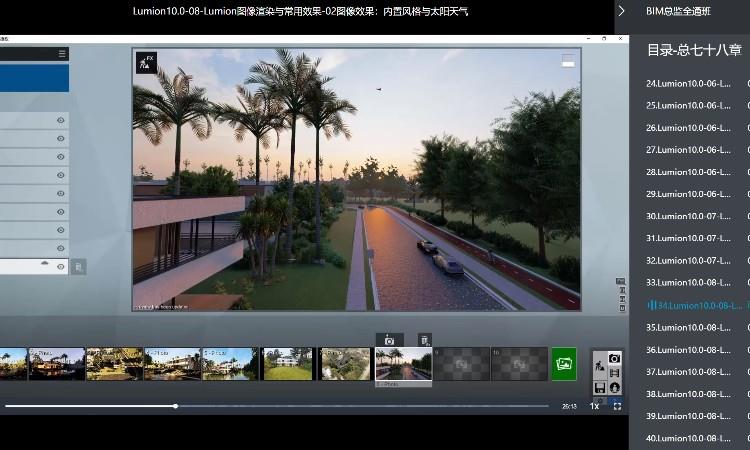Toggle visibility eye of the topmost effect
This screenshot has height=450, width=750.
pos(61,120)
